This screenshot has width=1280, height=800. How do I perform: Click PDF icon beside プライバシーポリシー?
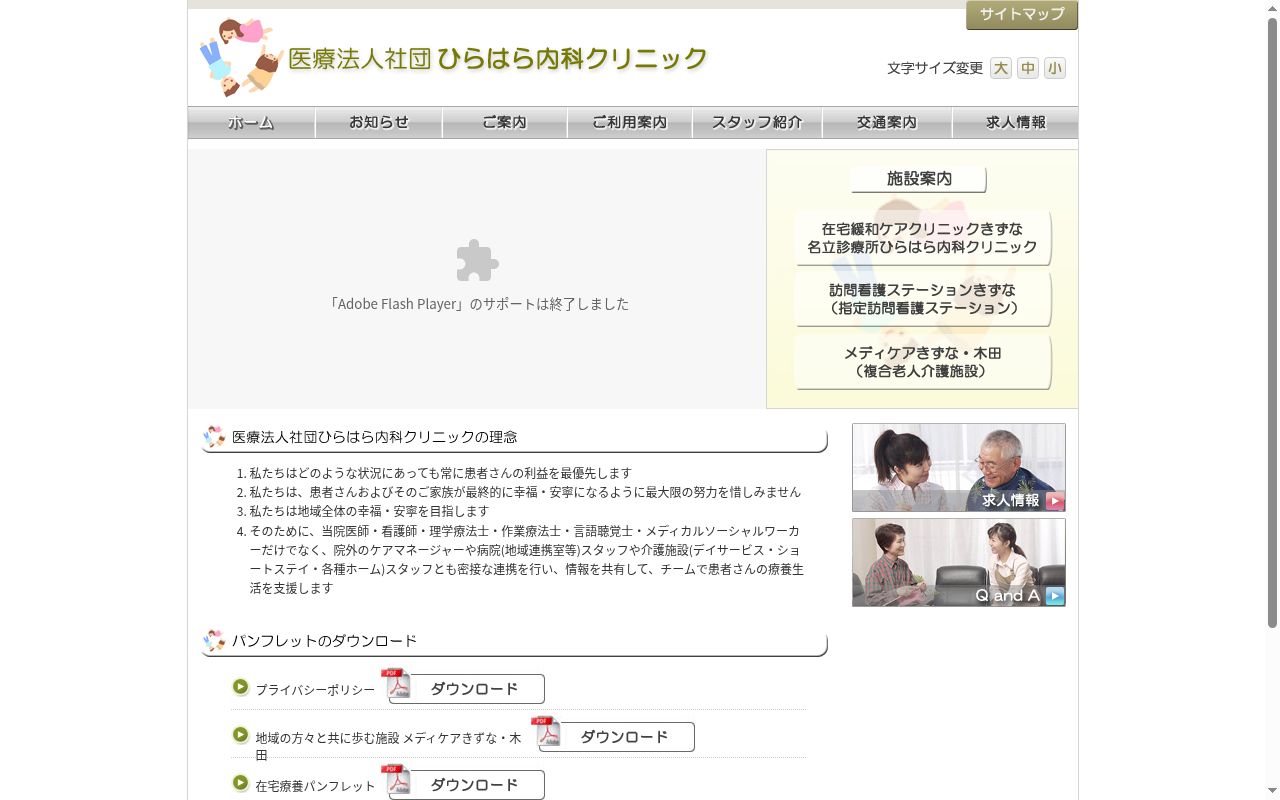(x=396, y=684)
